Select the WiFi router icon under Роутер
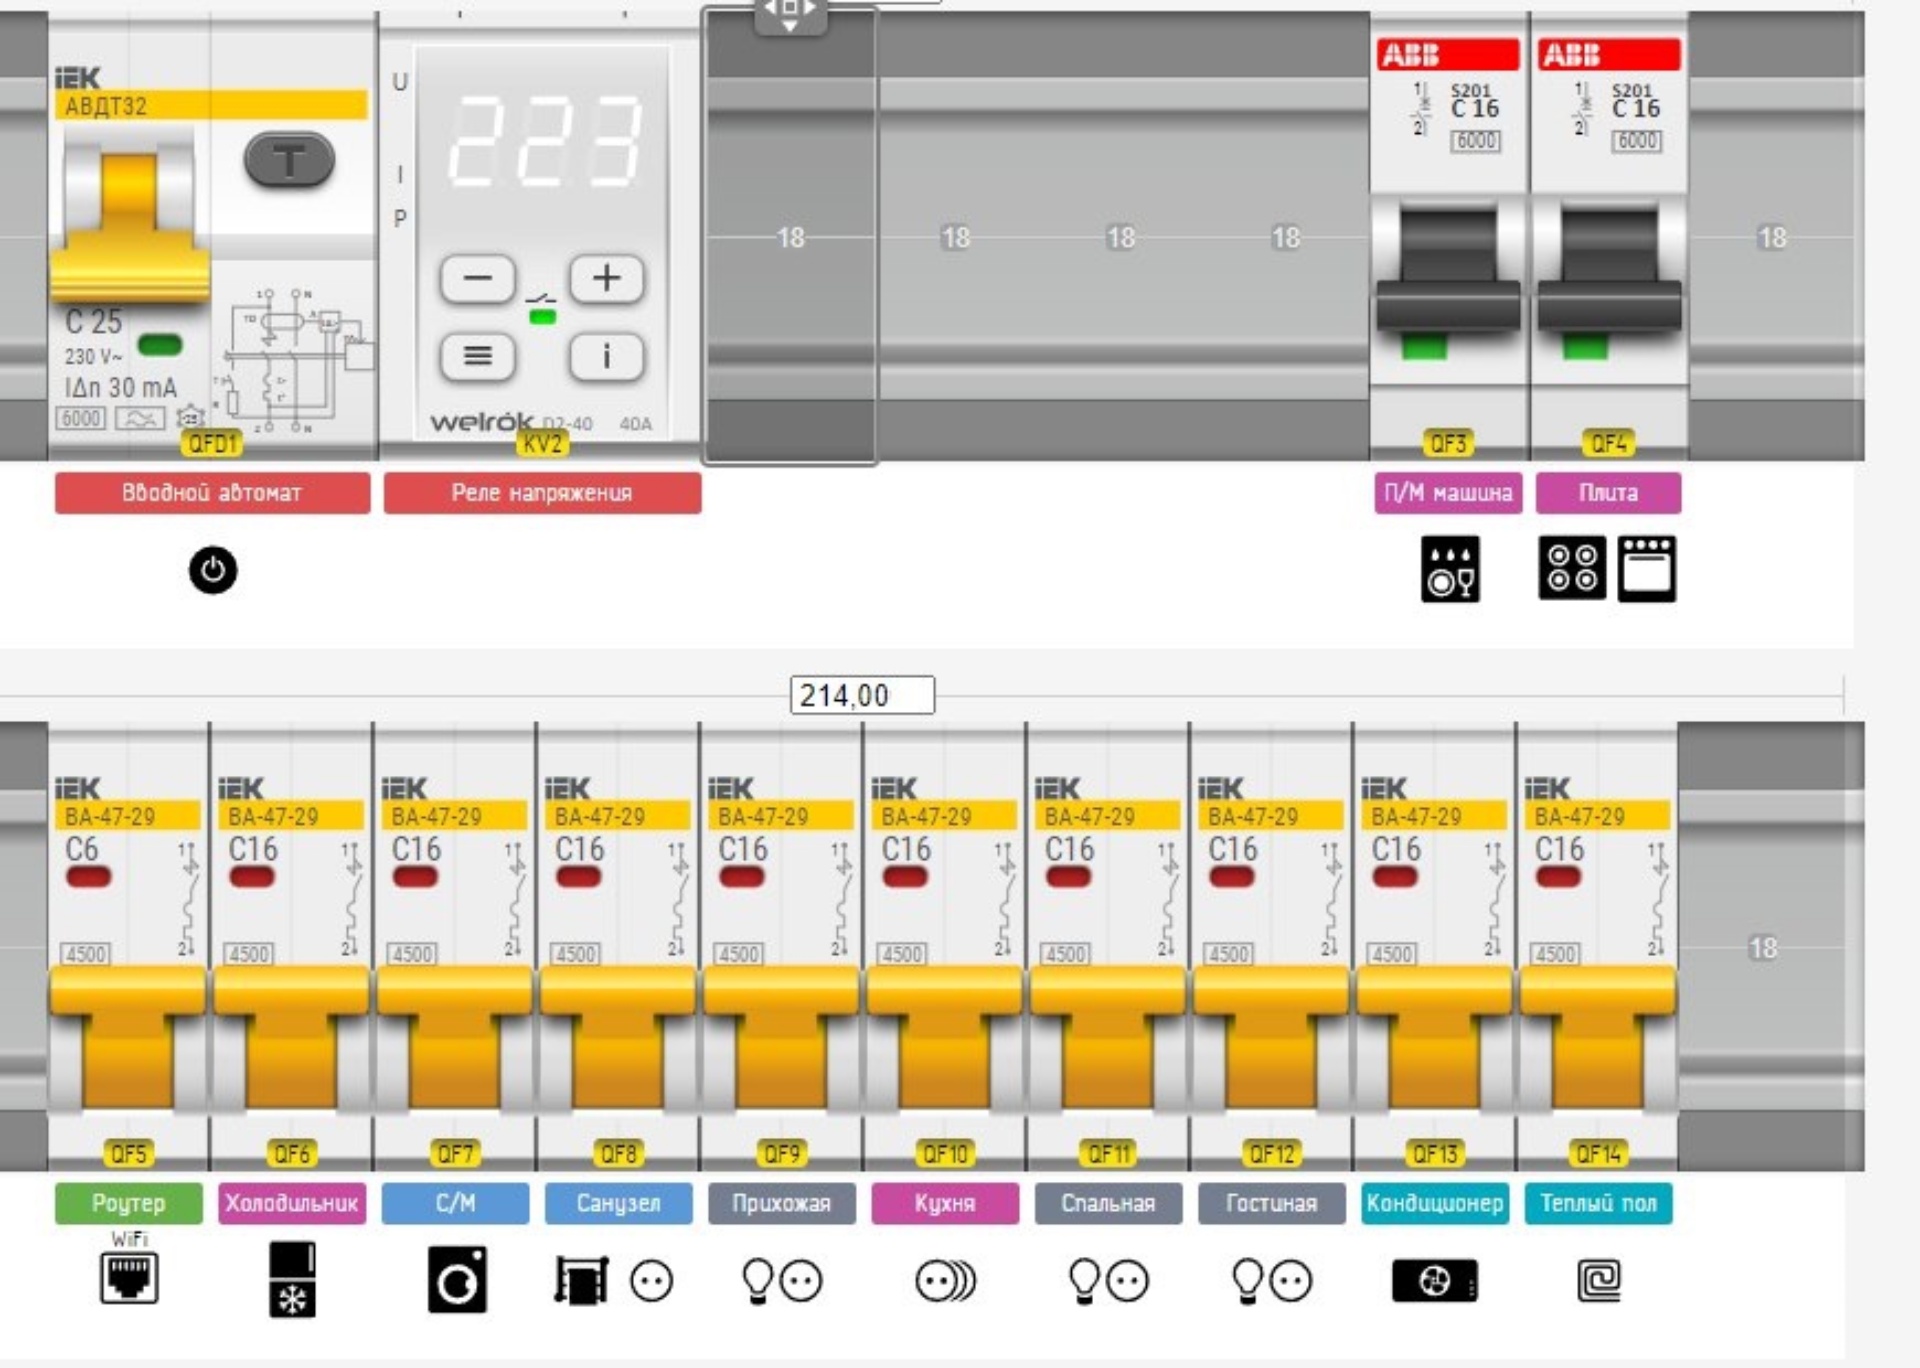The height and width of the screenshot is (1368, 1920). pos(129,1277)
